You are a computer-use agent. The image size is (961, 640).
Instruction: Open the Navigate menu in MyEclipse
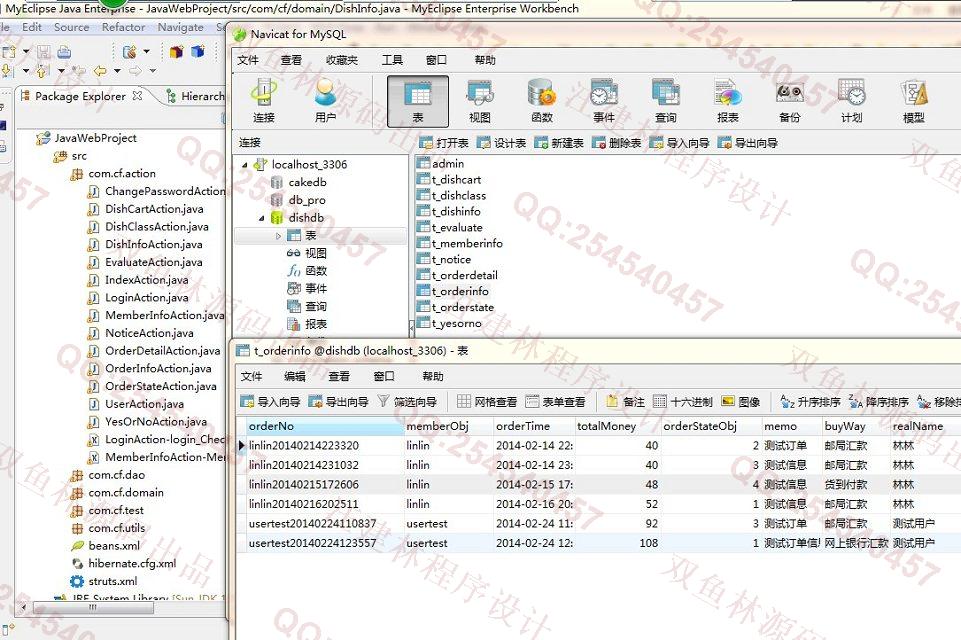point(180,27)
